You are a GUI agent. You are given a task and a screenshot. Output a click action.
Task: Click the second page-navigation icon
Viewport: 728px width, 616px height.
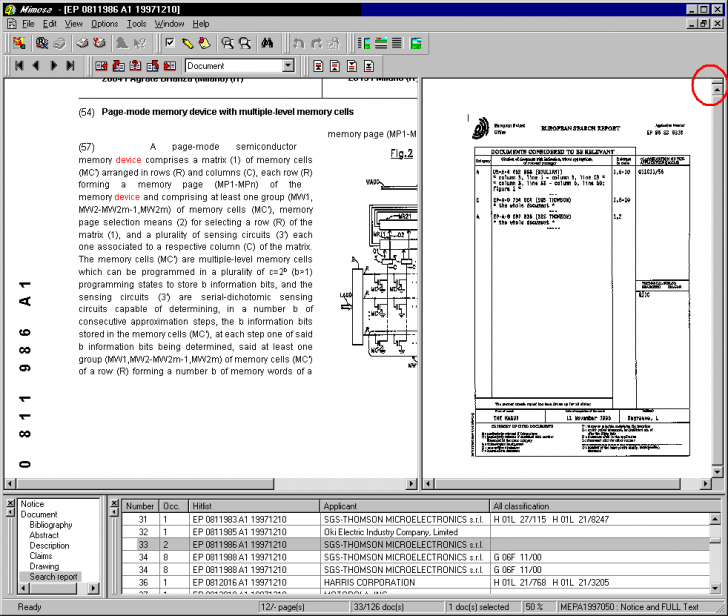point(335,66)
